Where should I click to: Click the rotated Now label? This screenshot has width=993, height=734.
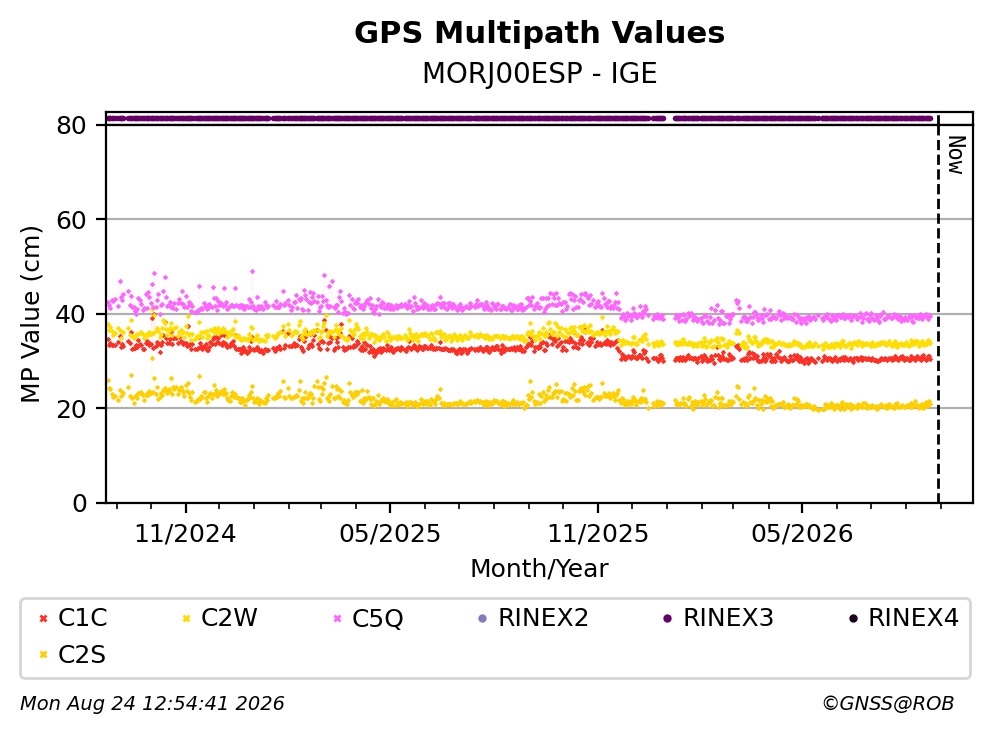[x=956, y=155]
